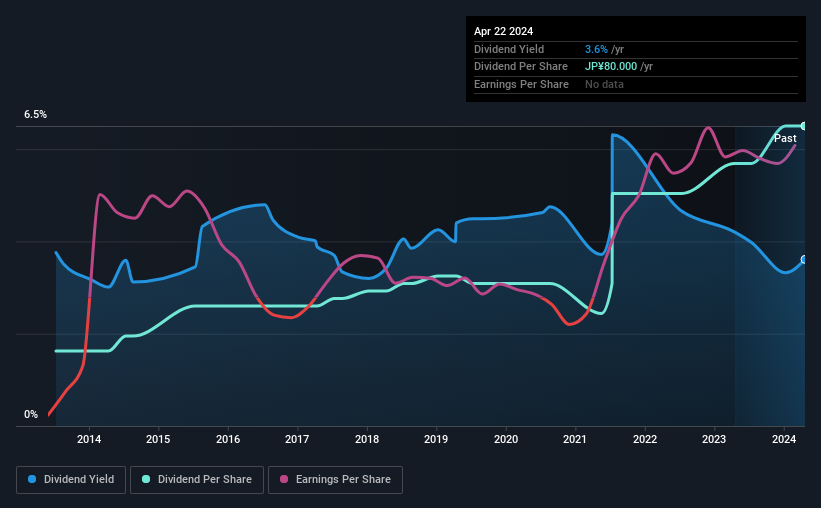Click the blue endpoint marker on Dividend Yield line
The image size is (821, 508).
[804, 260]
